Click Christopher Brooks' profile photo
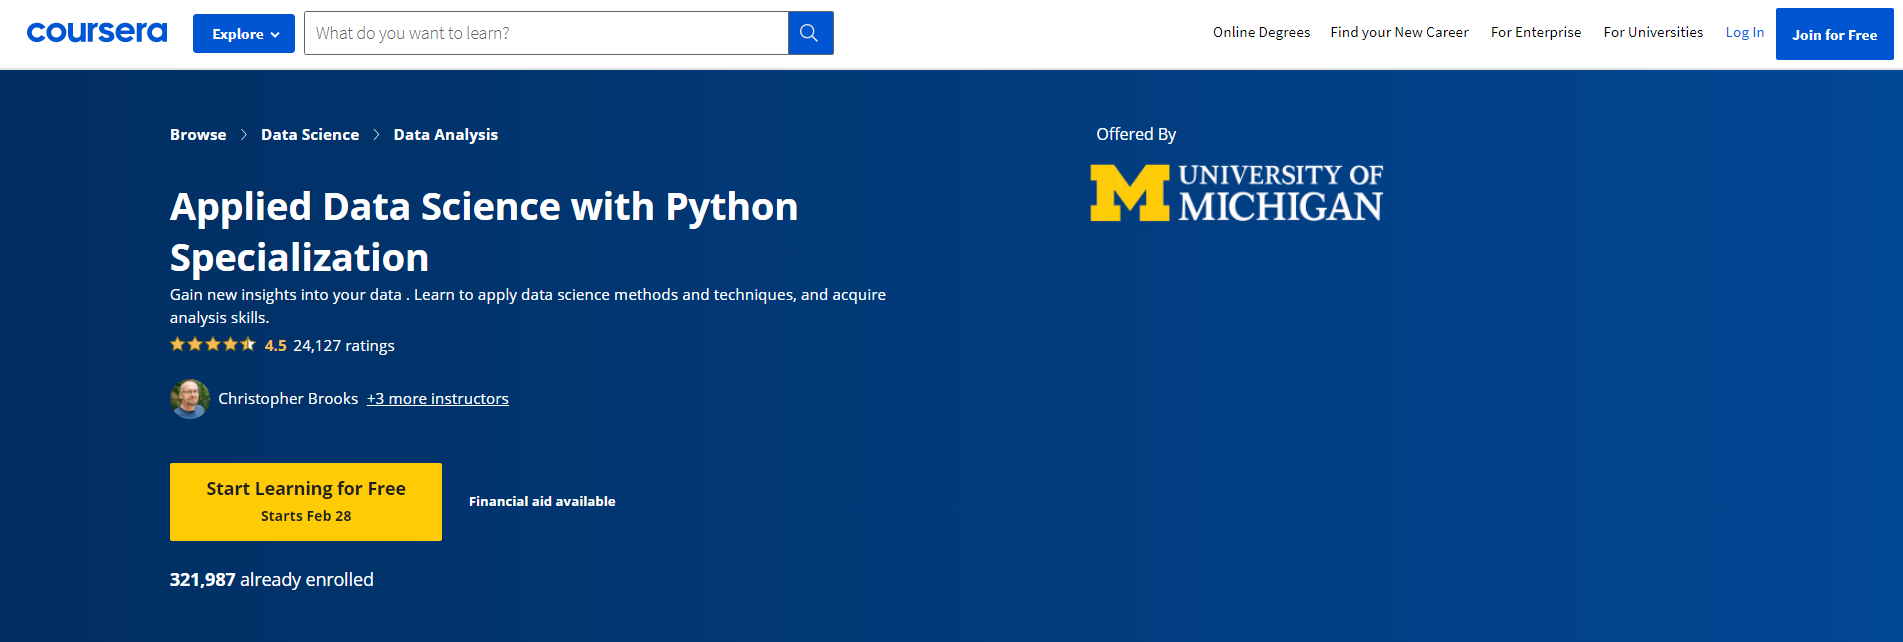The image size is (1903, 642). (190, 399)
